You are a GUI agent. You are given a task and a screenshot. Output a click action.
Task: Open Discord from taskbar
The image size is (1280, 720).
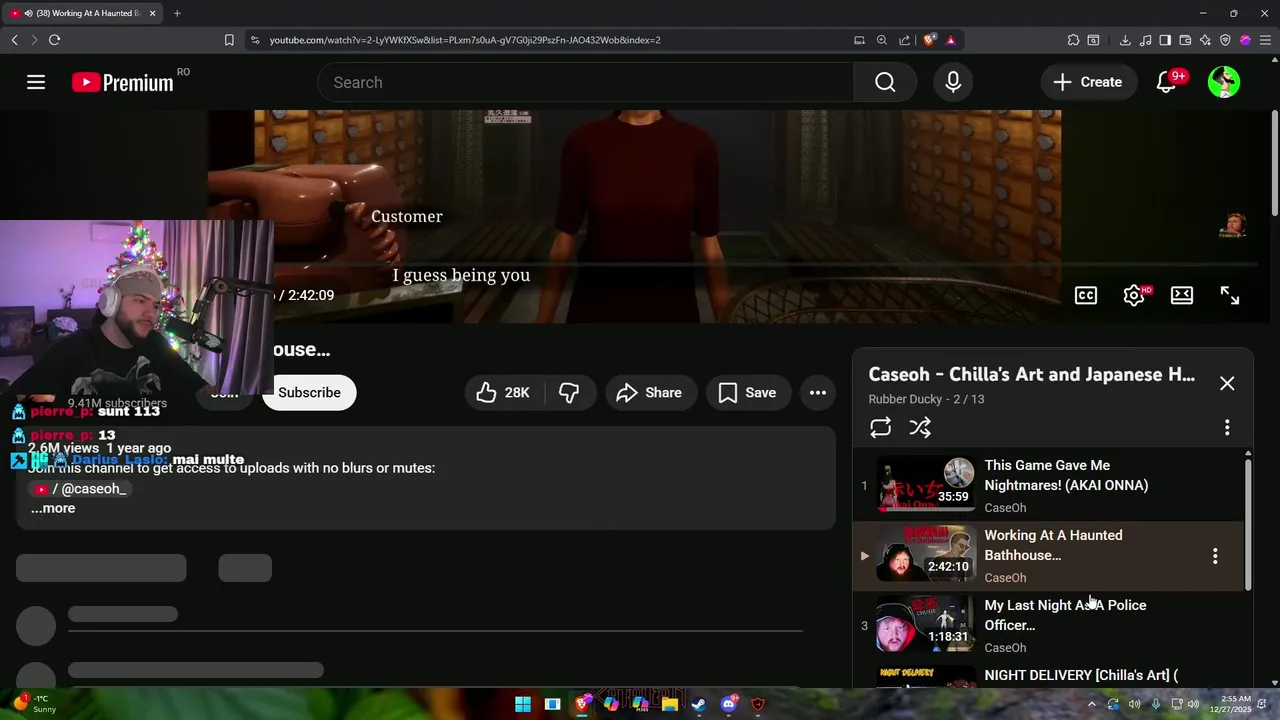729,704
